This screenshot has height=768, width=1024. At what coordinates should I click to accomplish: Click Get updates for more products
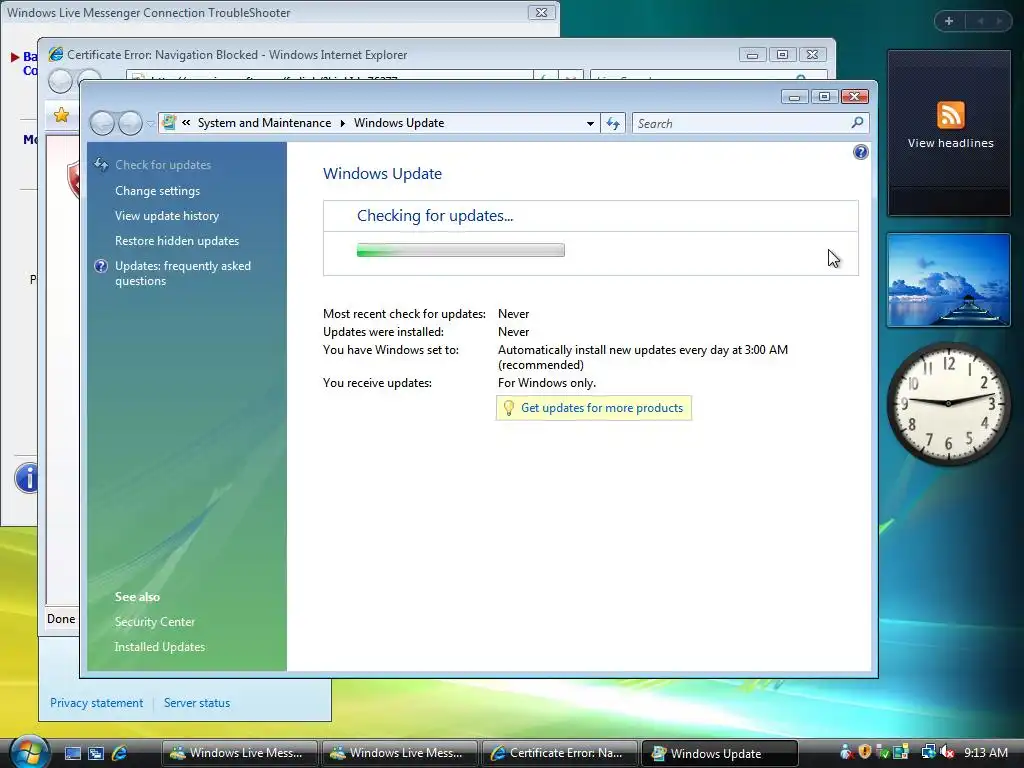click(601, 408)
